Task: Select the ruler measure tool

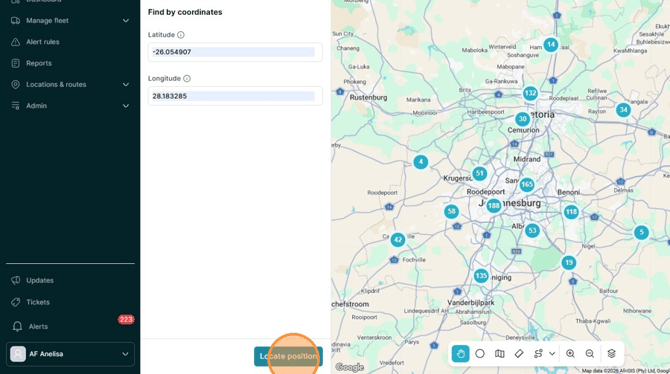Action: [519, 354]
